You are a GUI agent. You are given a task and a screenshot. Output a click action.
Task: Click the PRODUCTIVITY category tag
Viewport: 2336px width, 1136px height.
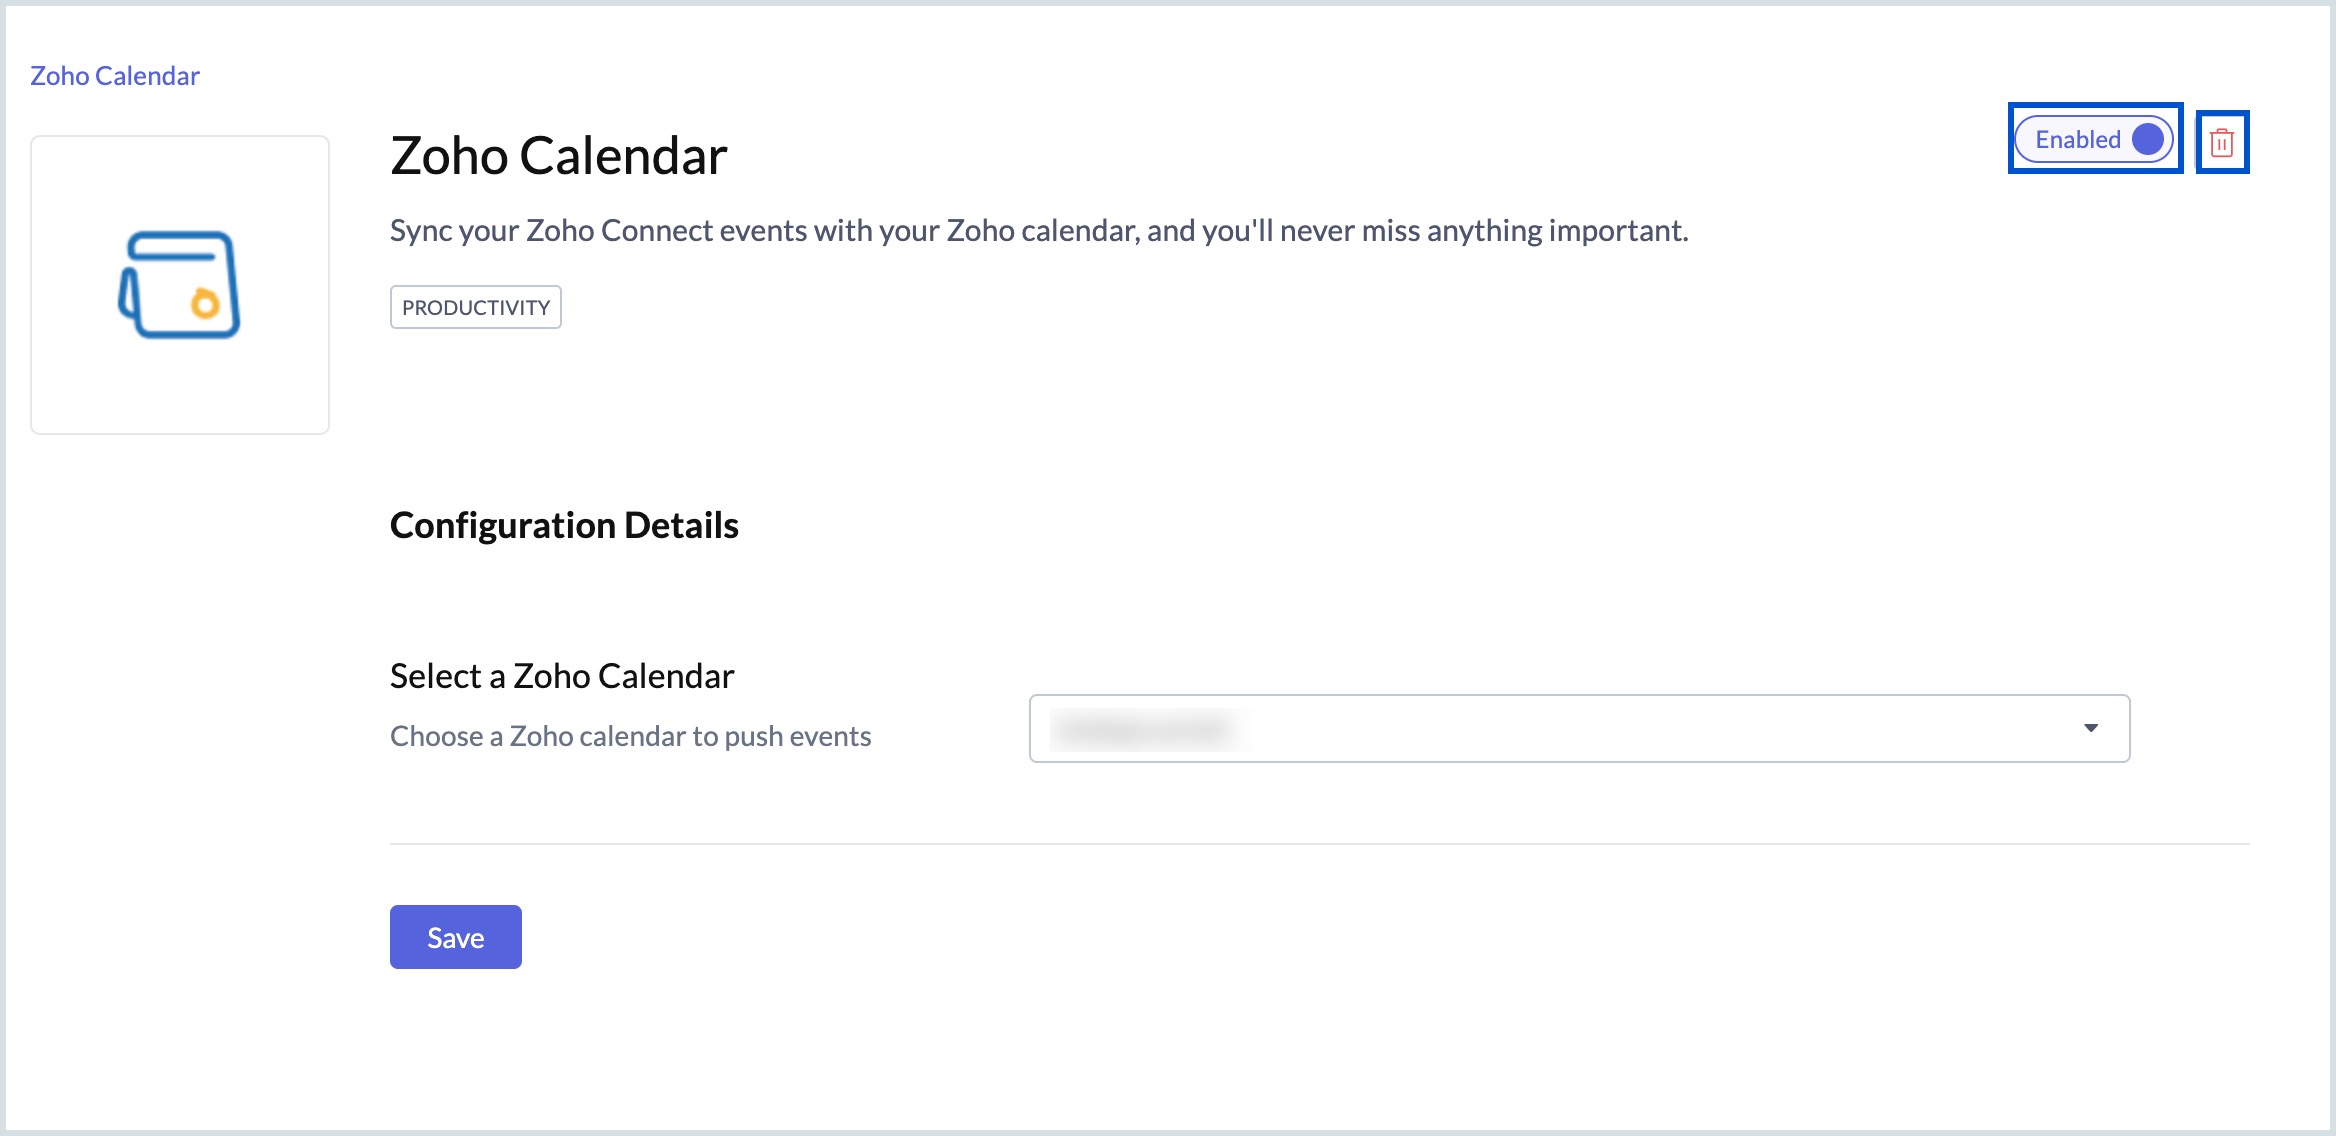475,307
